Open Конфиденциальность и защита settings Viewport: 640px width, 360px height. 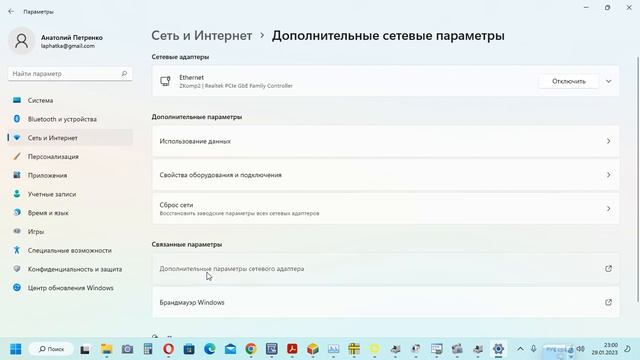(70, 269)
